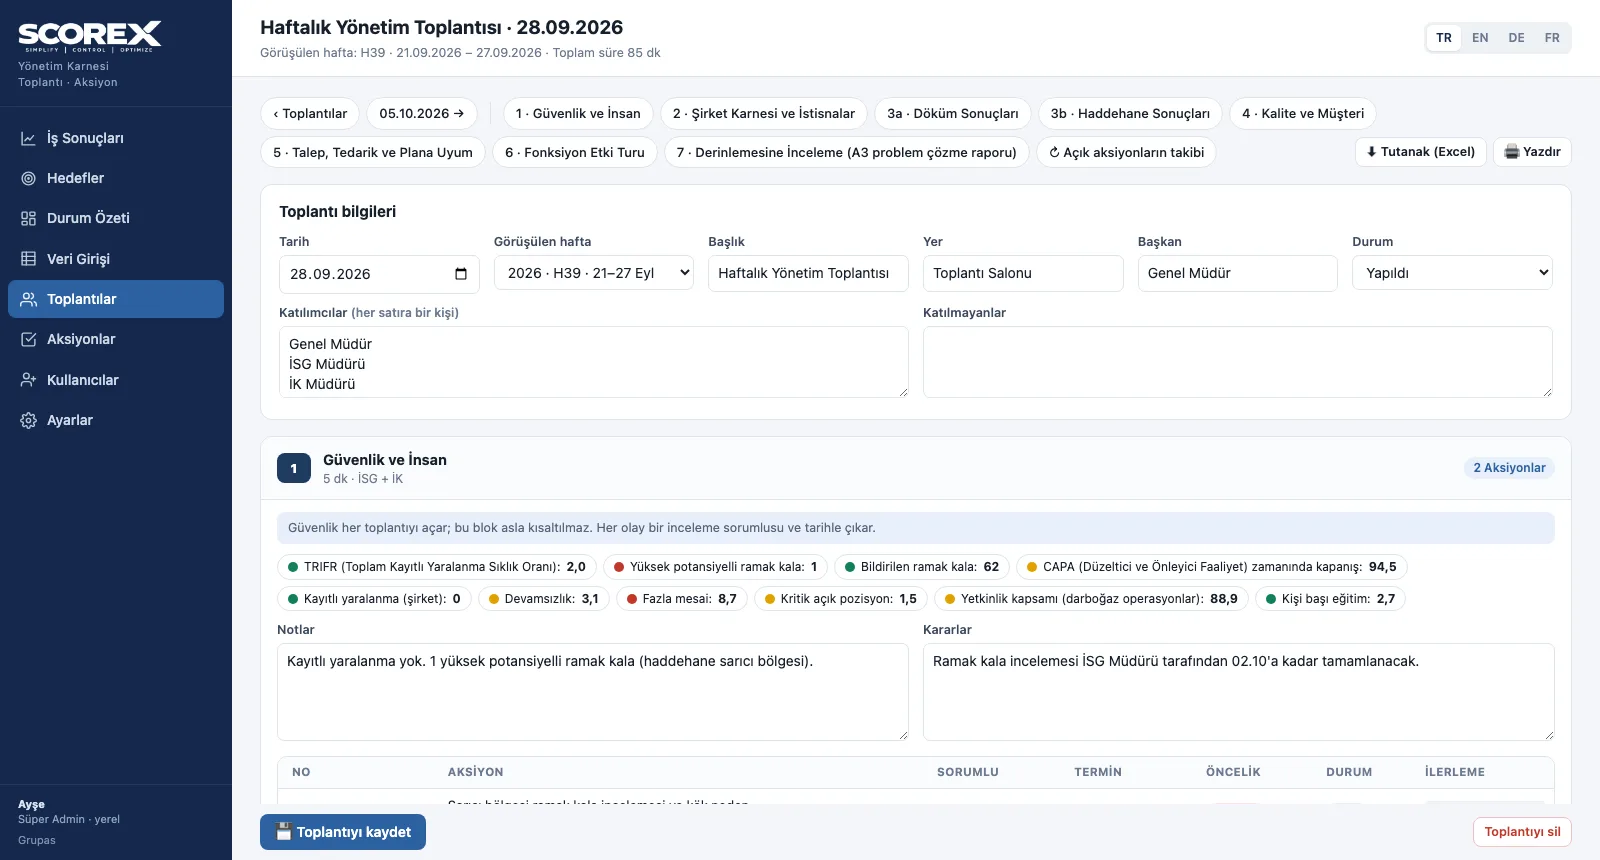
Task: Click the Notlar text area
Action: pos(593,692)
